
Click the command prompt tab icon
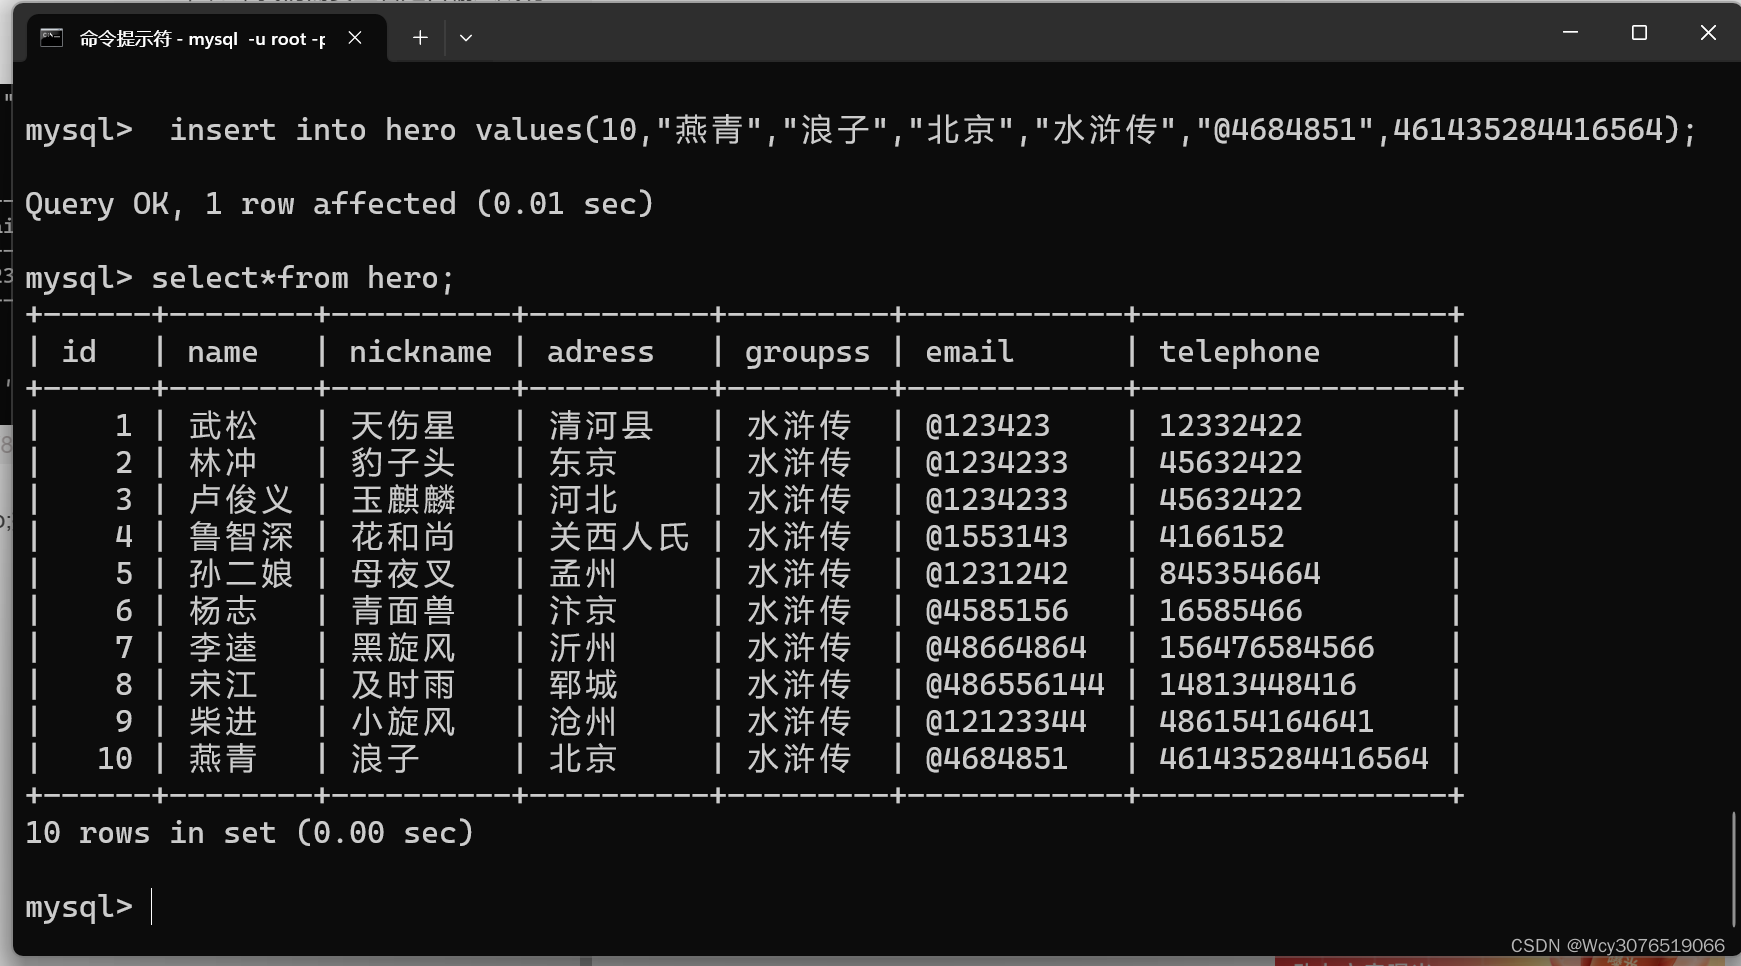51,38
